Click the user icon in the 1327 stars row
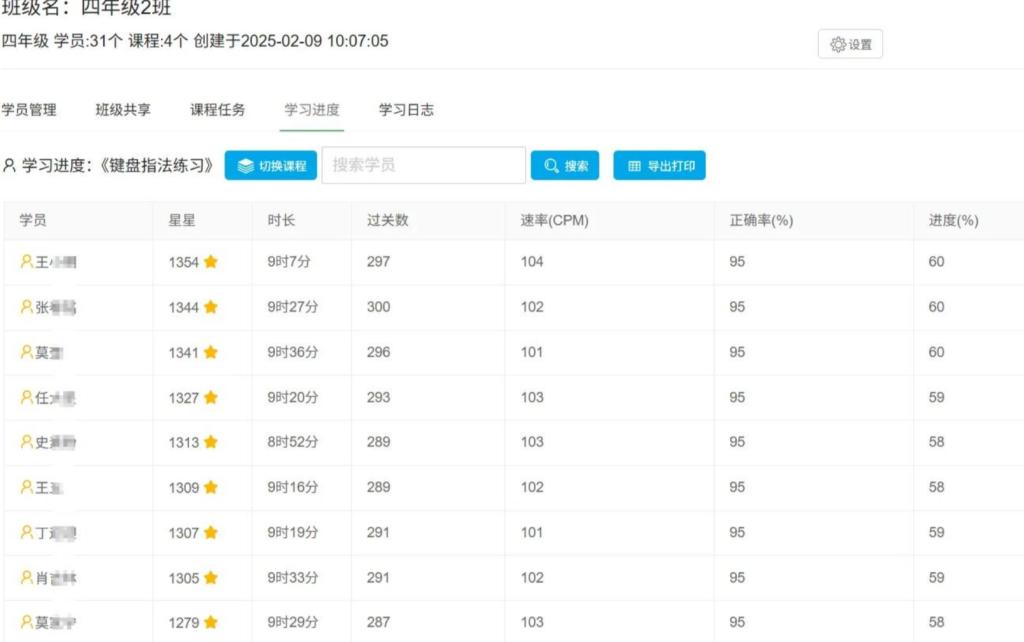The height and width of the screenshot is (642, 1024). (27, 398)
